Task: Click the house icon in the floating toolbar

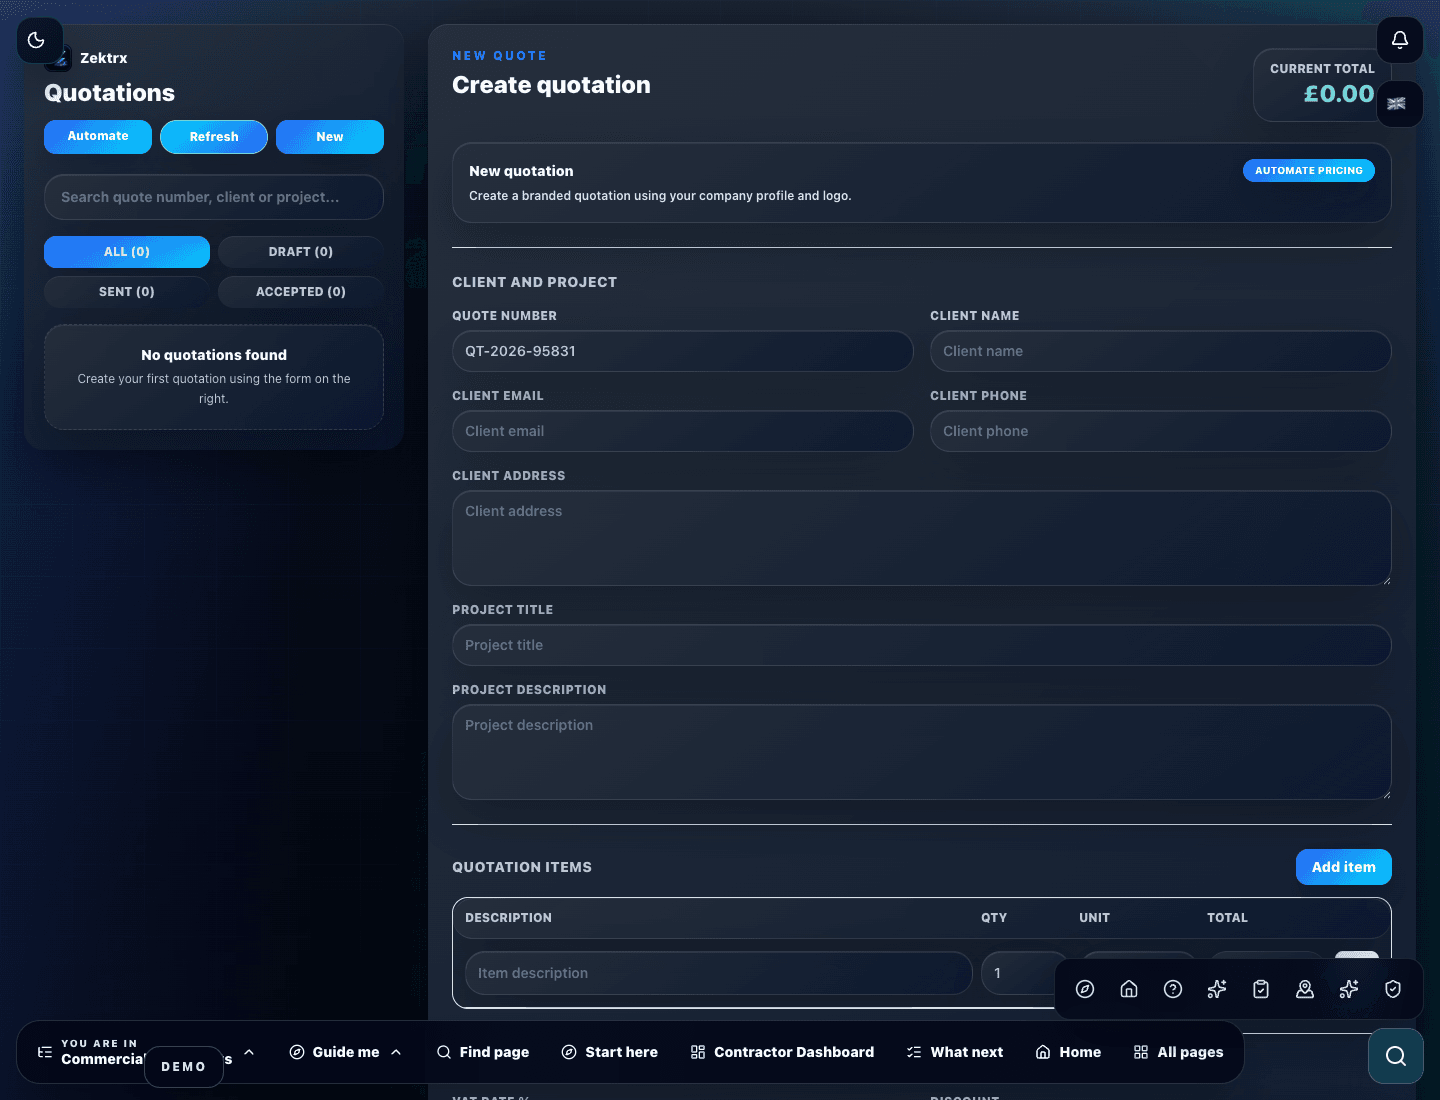Action: click(1129, 989)
